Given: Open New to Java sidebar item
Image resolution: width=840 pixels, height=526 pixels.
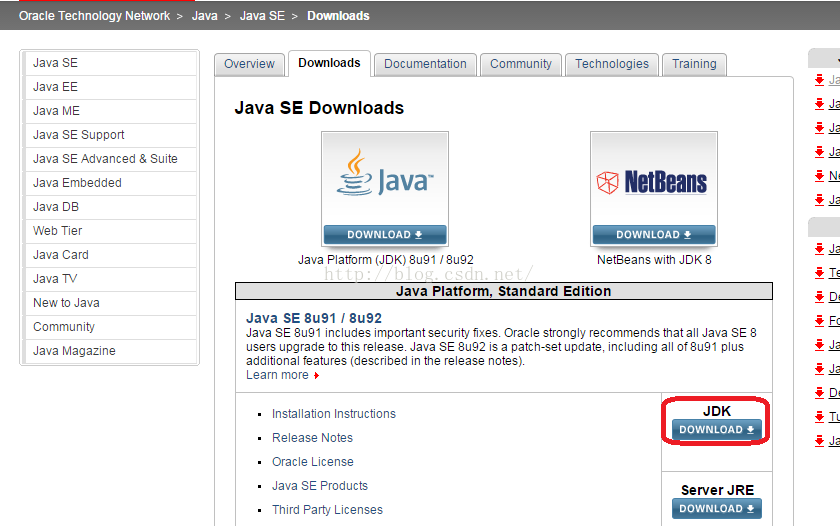Looking at the screenshot, I should tap(110, 303).
